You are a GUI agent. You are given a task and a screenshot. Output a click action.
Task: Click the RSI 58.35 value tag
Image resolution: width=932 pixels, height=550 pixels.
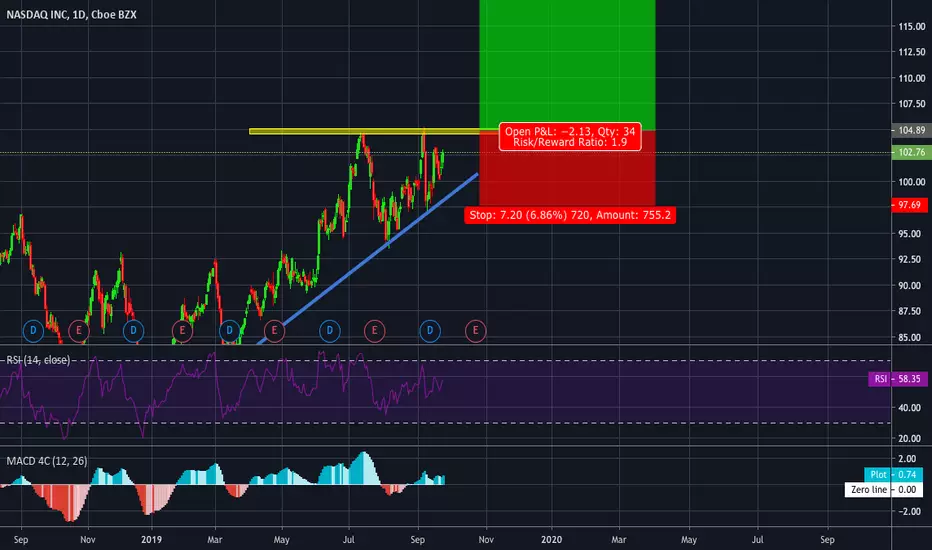[x=898, y=379]
